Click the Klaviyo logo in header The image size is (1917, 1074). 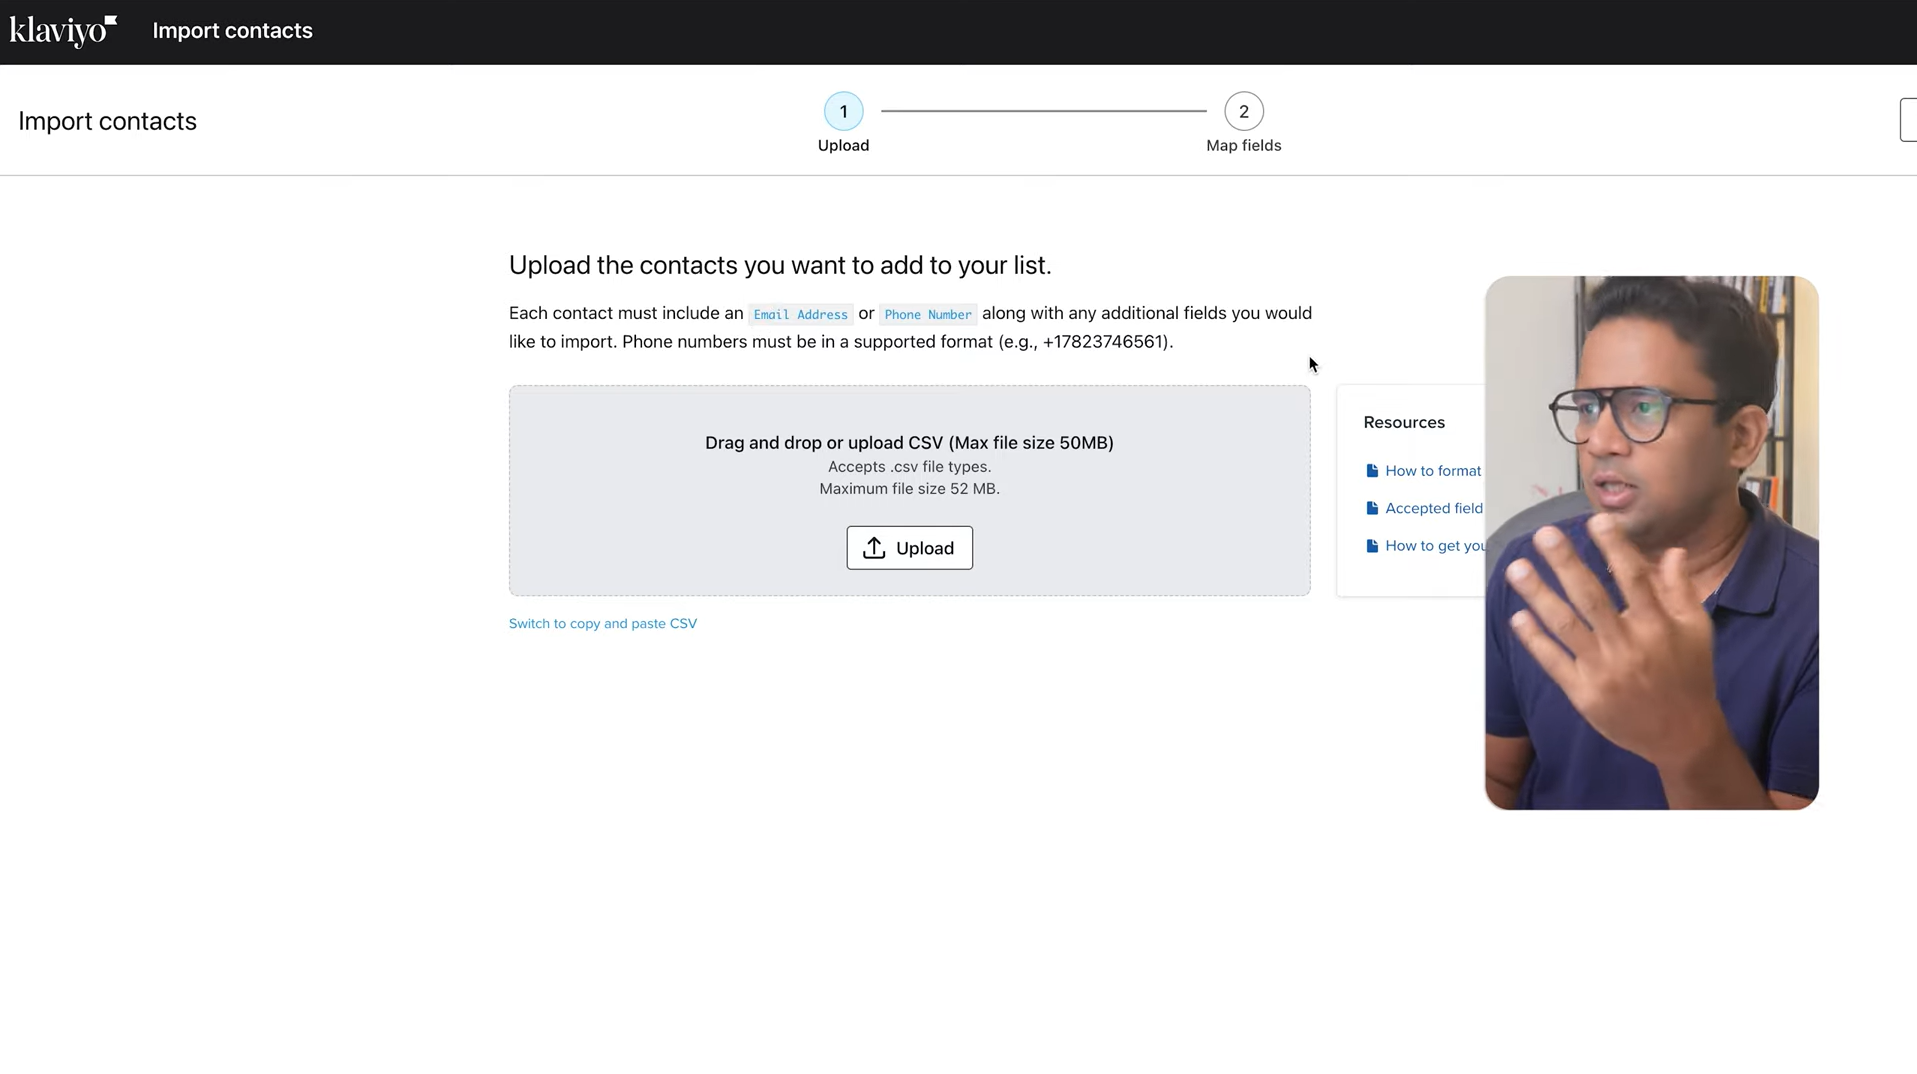tap(63, 31)
